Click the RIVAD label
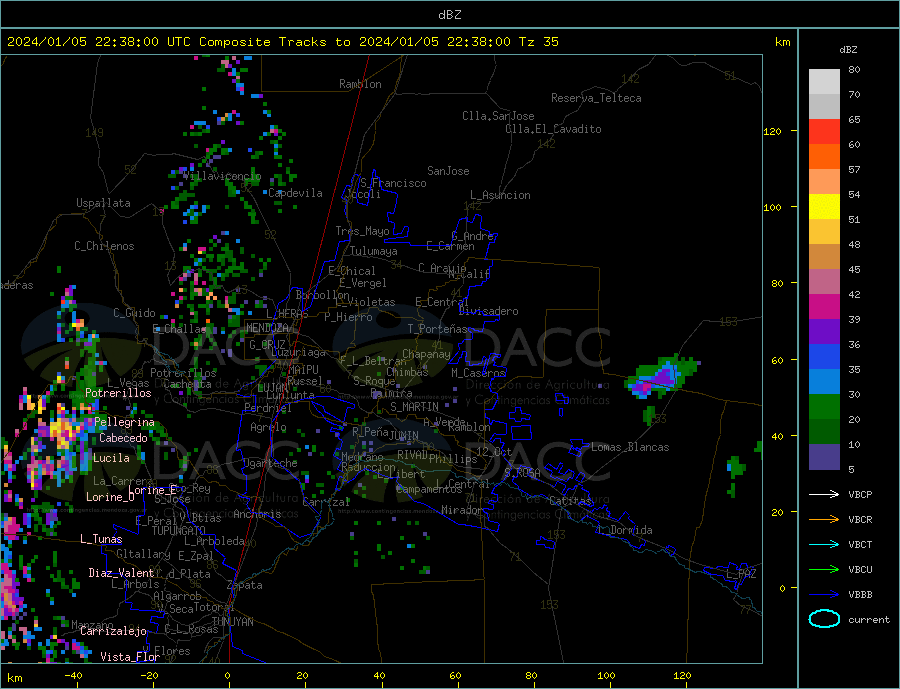The width and height of the screenshot is (900, 689). pos(413,455)
